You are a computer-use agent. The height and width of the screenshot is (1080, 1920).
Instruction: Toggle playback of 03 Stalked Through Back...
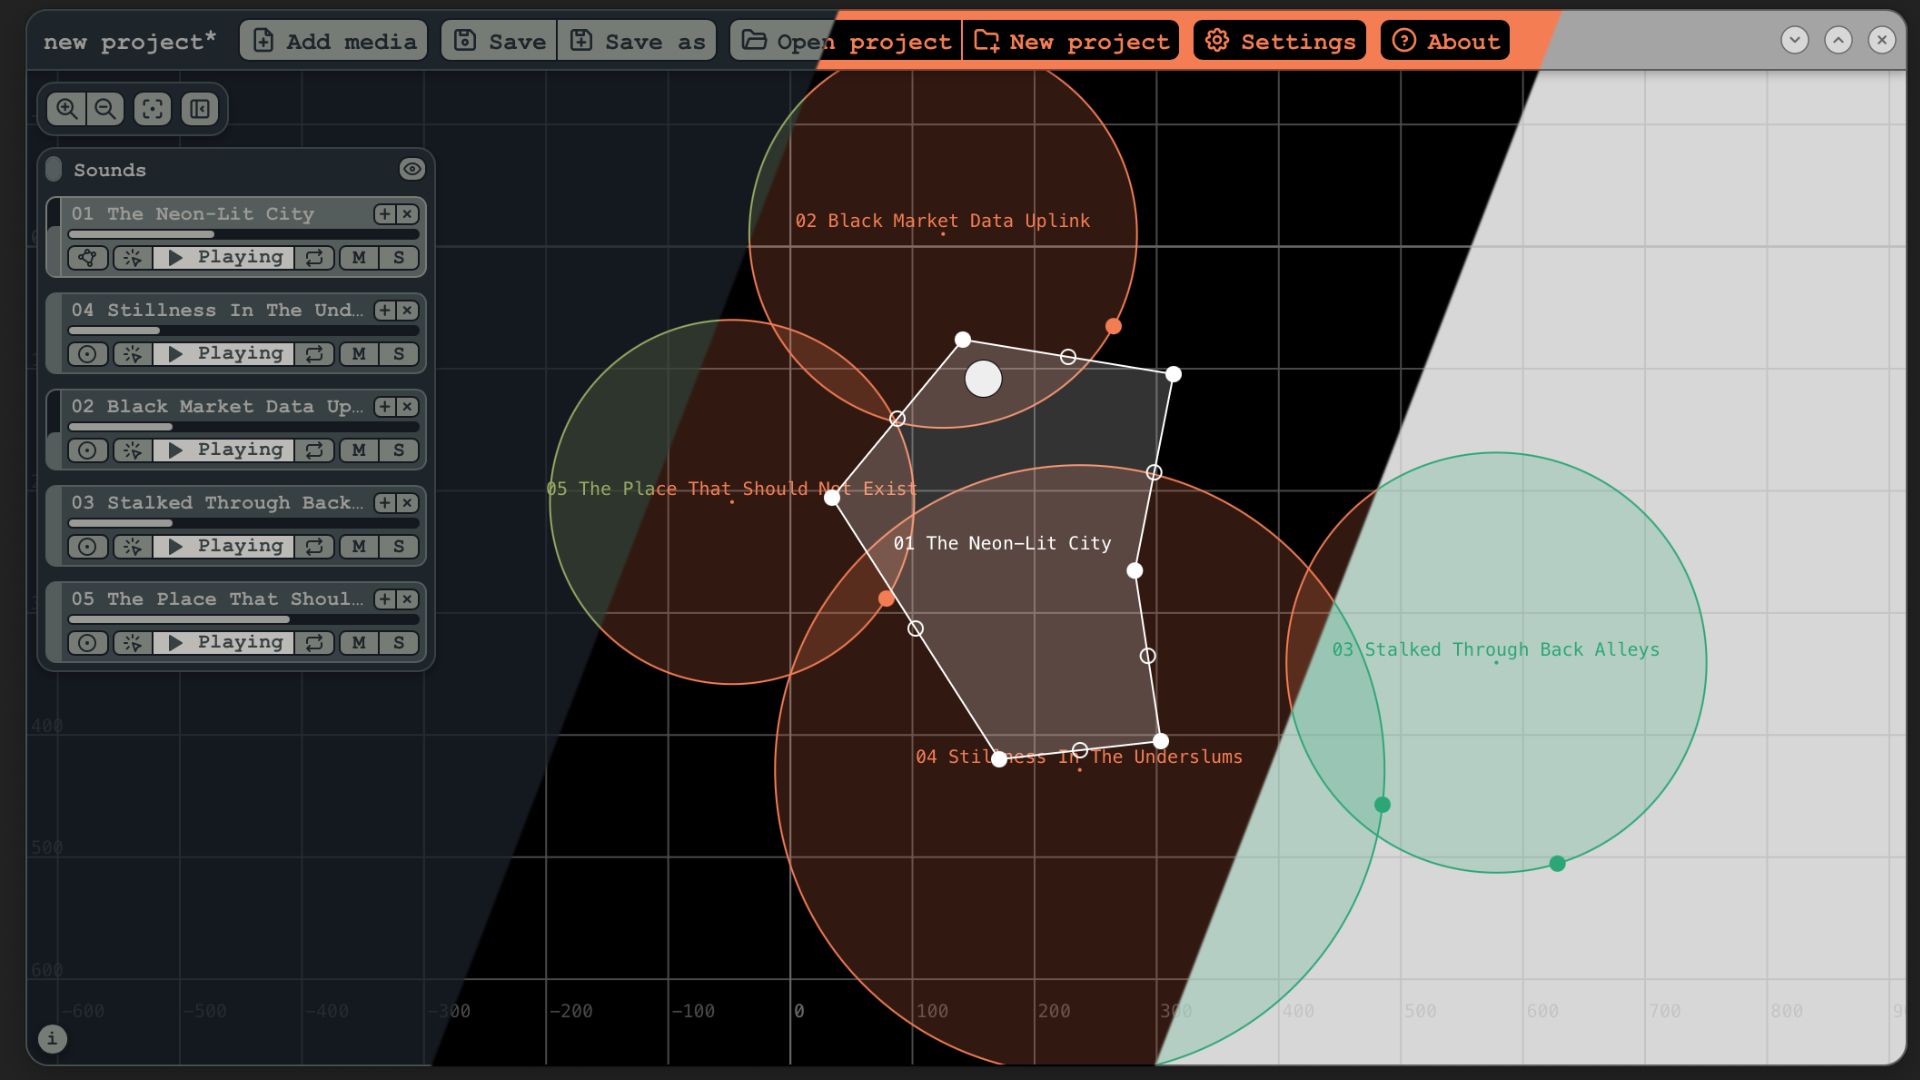[224, 546]
